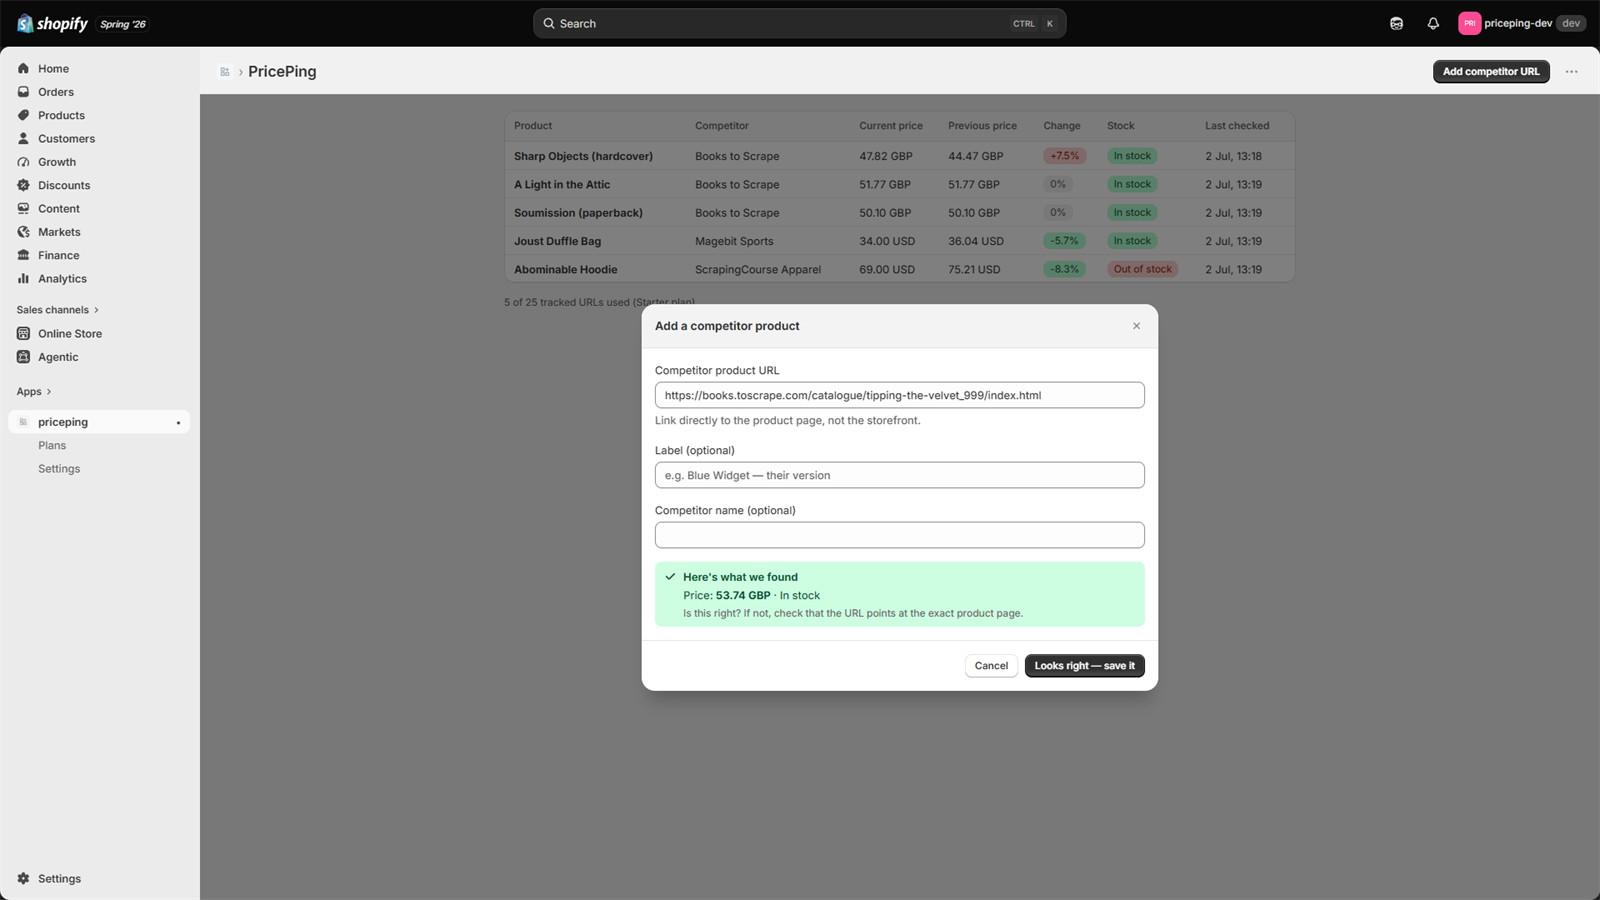
Task: Click the Agentic channel icon
Action: pyautogui.click(x=23, y=357)
